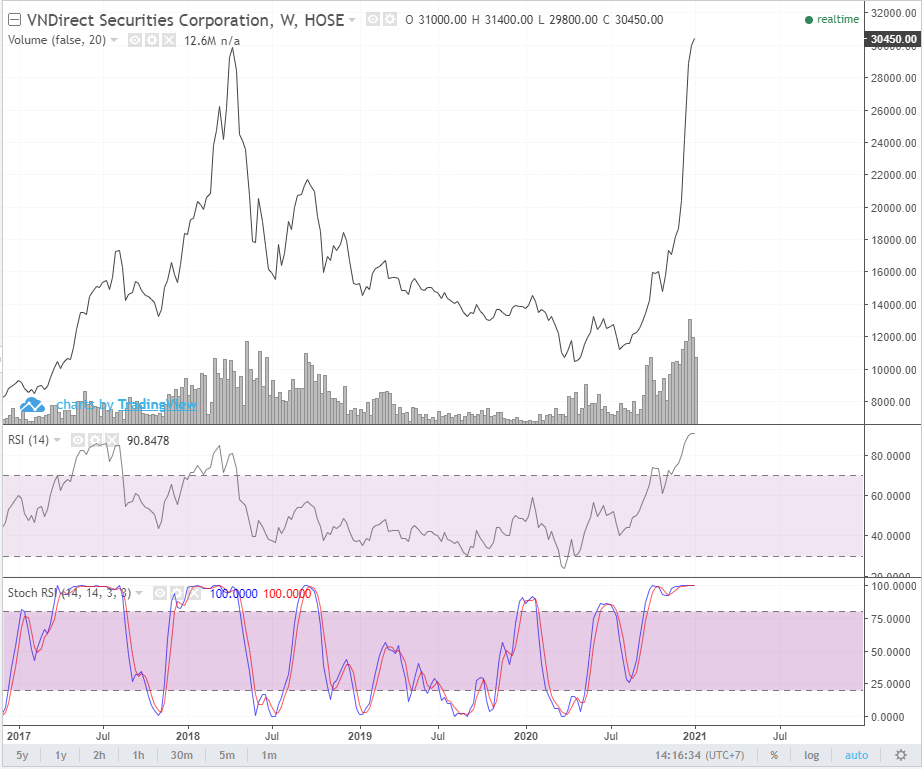Select the 1y date range
The height and width of the screenshot is (769, 922).
point(61,755)
